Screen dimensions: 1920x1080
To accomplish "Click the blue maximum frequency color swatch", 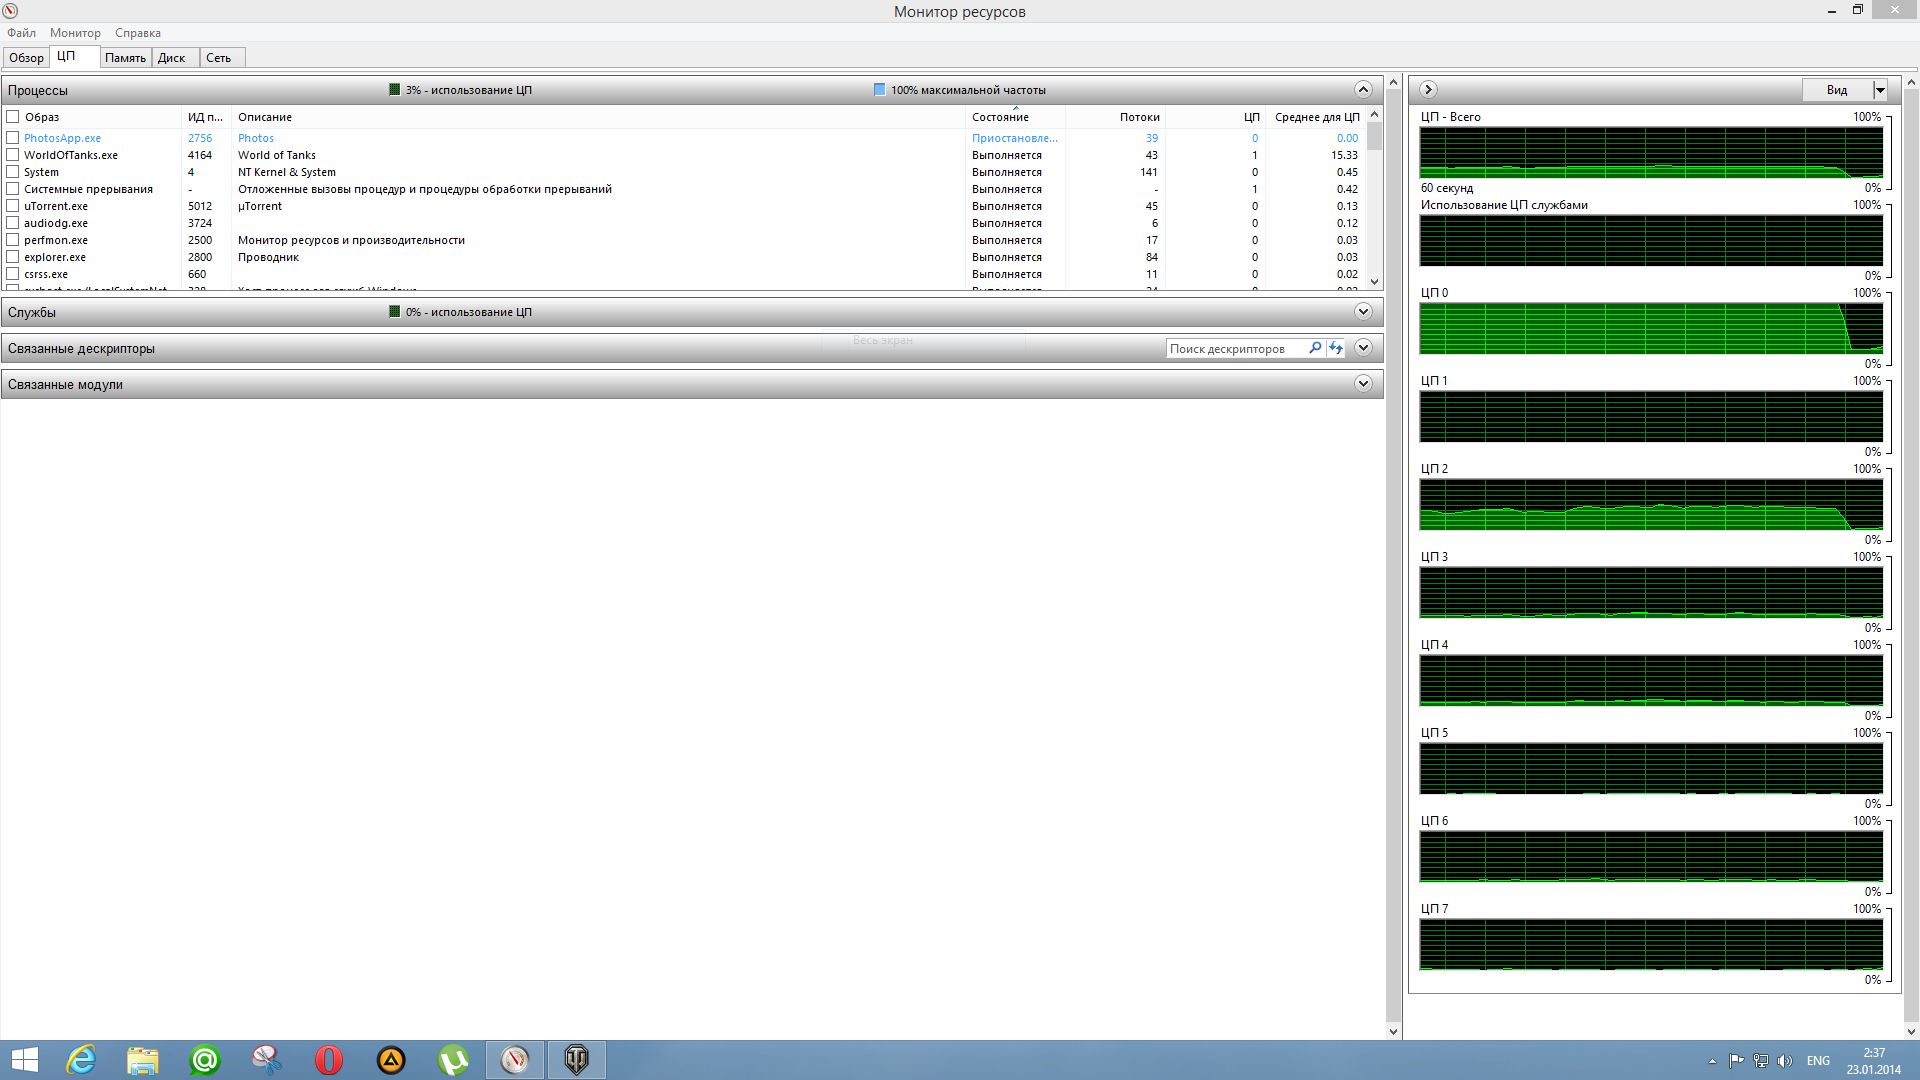I will click(879, 90).
